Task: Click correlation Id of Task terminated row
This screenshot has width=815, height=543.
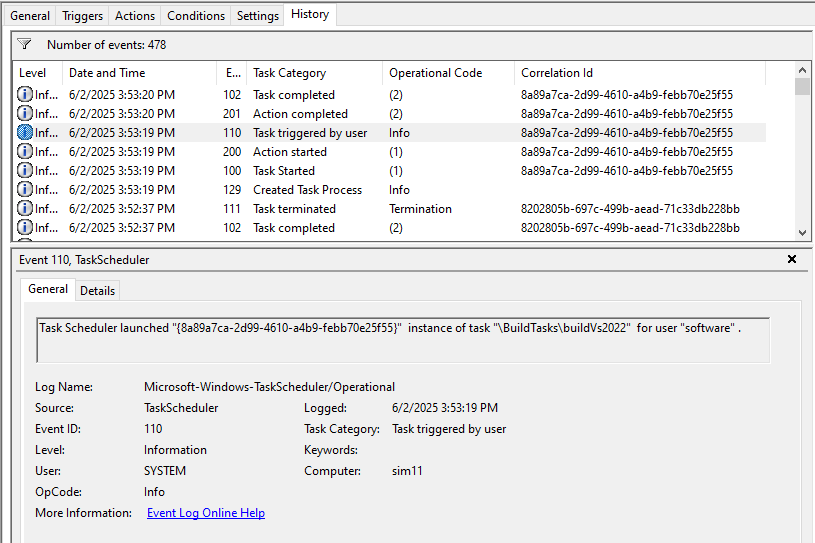Action: [630, 209]
